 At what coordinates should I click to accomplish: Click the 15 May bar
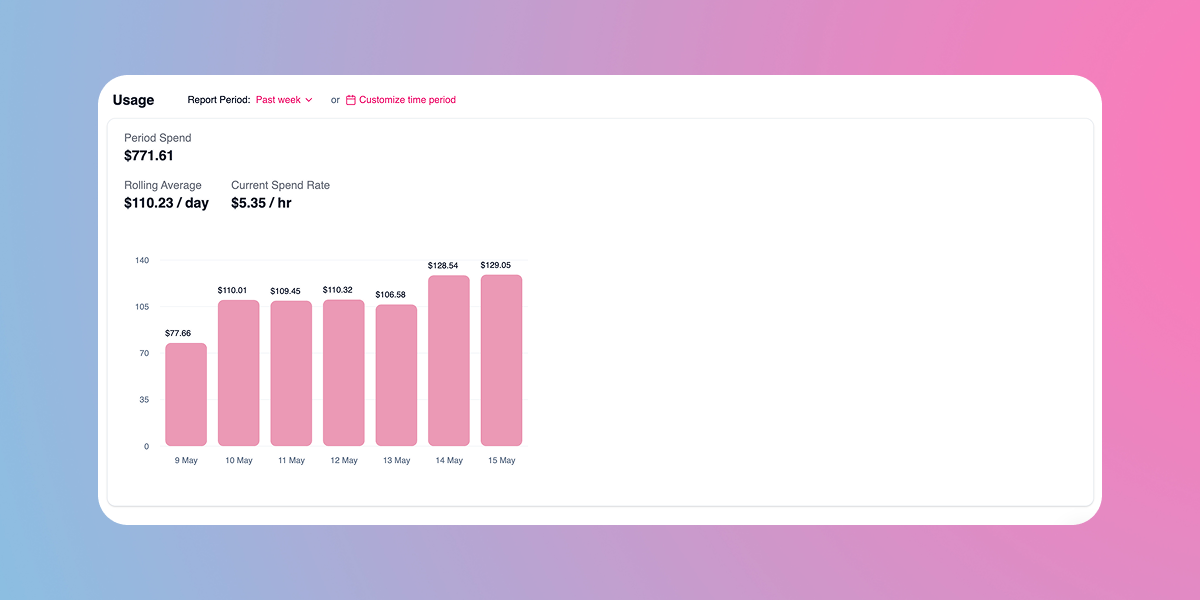[x=501, y=360]
